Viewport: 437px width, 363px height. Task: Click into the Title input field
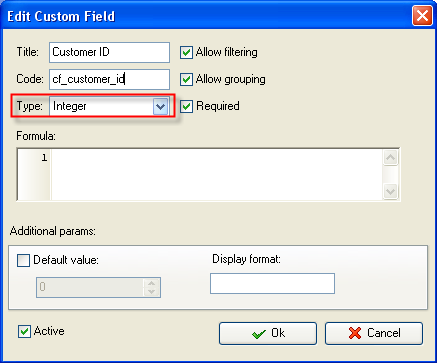click(109, 52)
